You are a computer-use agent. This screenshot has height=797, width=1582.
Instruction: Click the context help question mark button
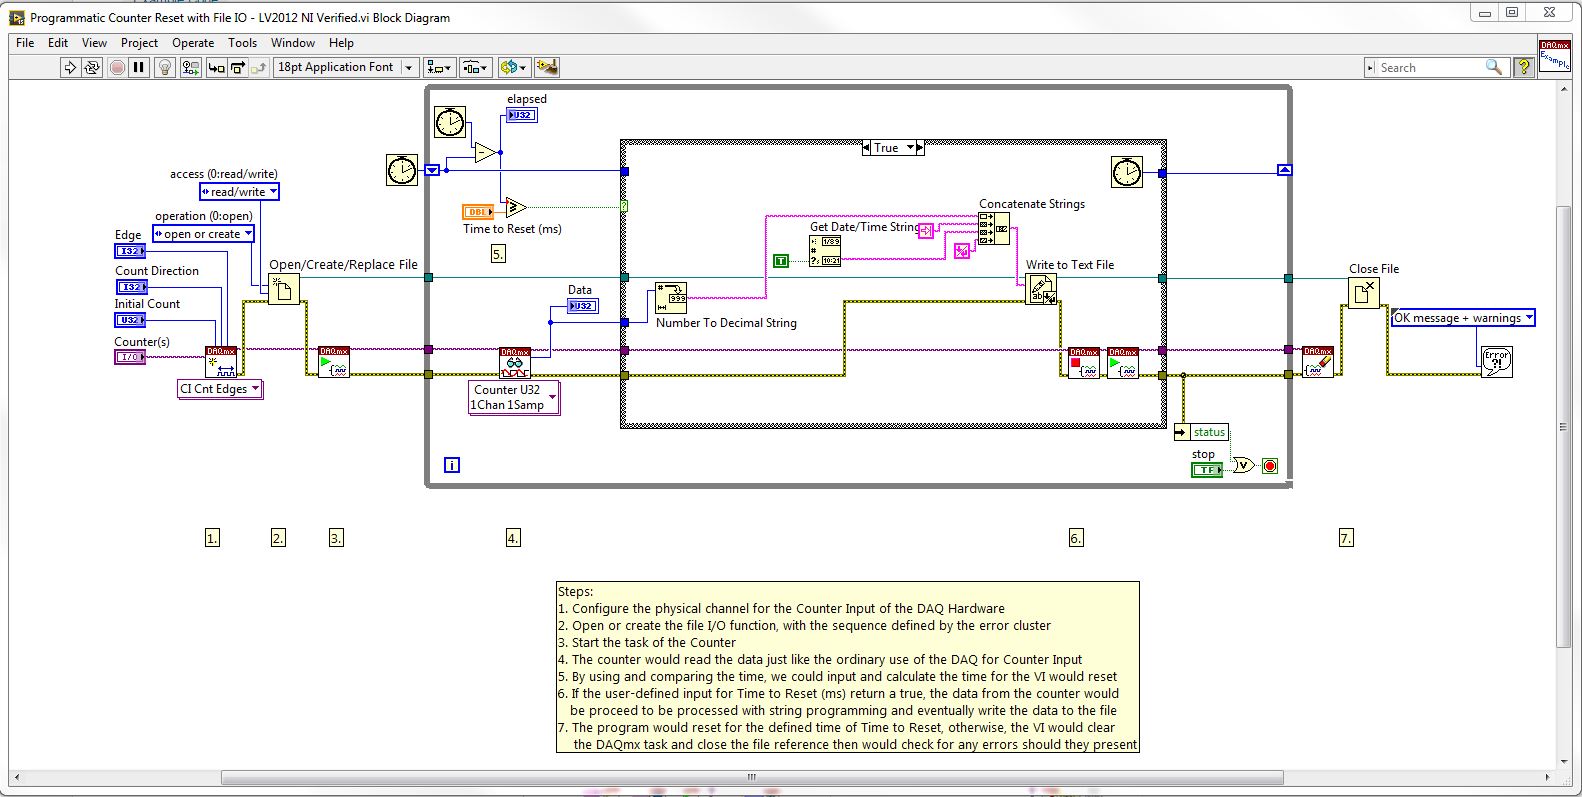pyautogui.click(x=1523, y=67)
